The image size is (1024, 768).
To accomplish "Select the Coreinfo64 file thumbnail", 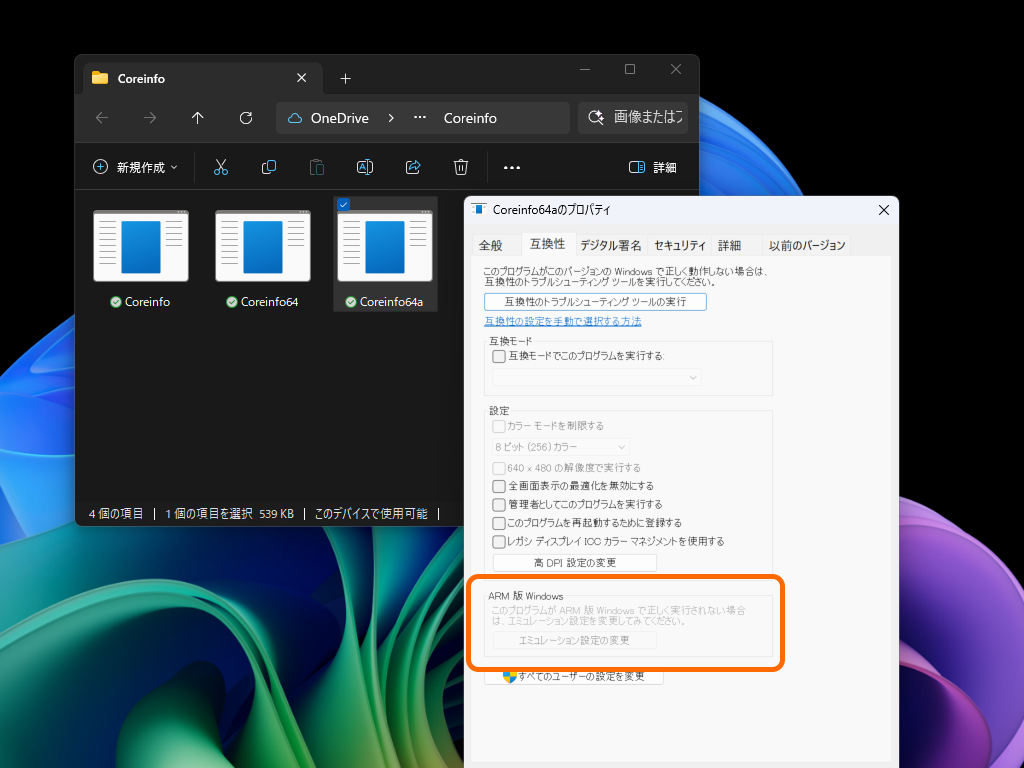I will click(263, 245).
